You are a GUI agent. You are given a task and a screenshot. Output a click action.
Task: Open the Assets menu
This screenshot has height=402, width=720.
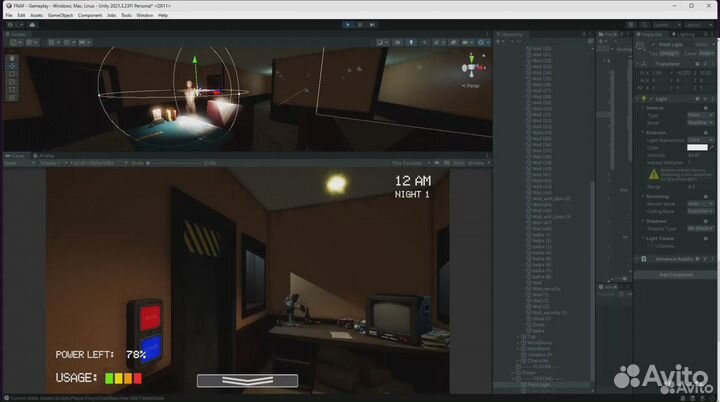(x=36, y=15)
